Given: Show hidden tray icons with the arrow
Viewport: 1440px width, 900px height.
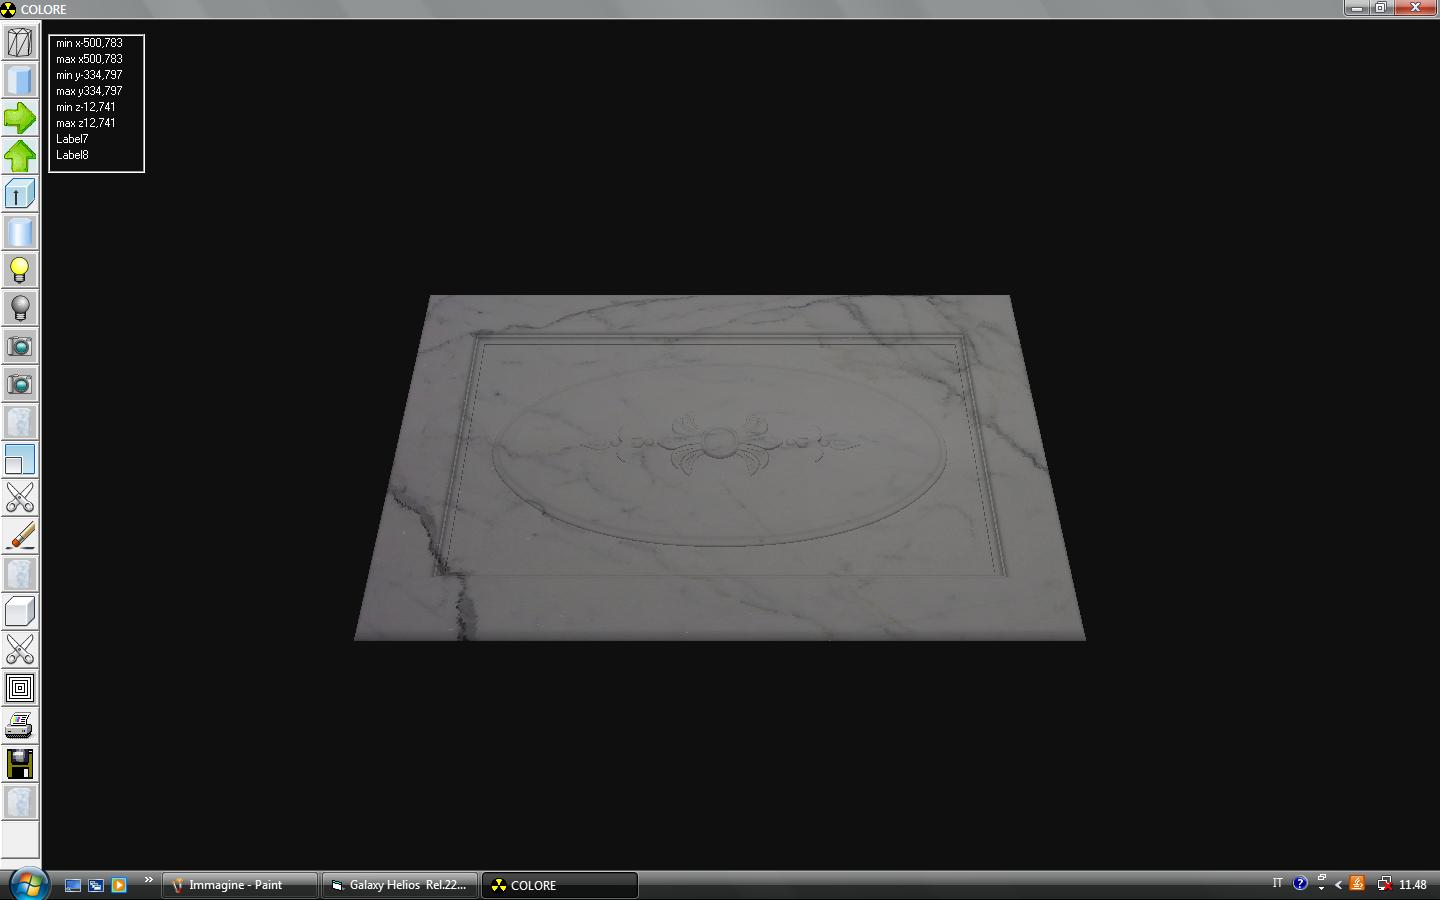Looking at the screenshot, I should [x=1338, y=885].
